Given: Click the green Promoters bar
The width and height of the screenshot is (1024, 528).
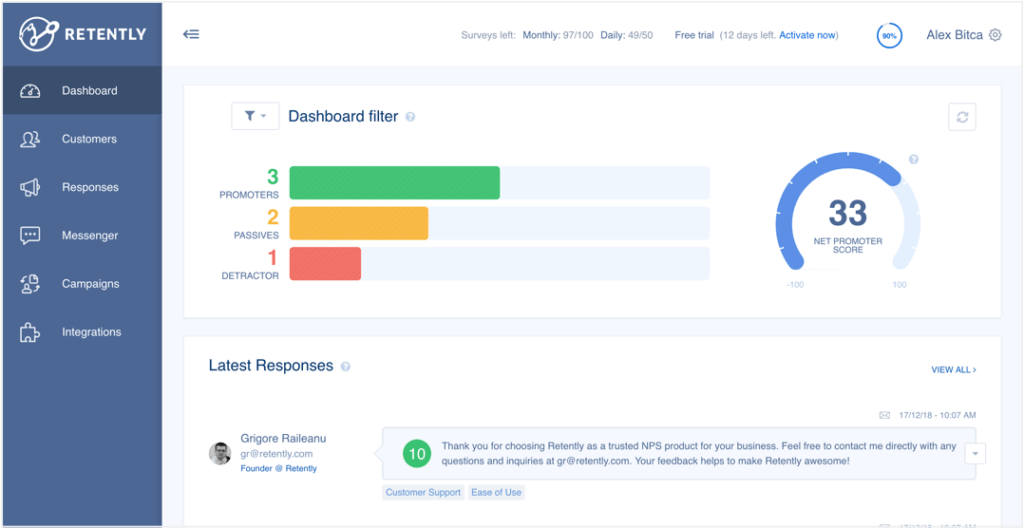Looking at the screenshot, I should 394,183.
